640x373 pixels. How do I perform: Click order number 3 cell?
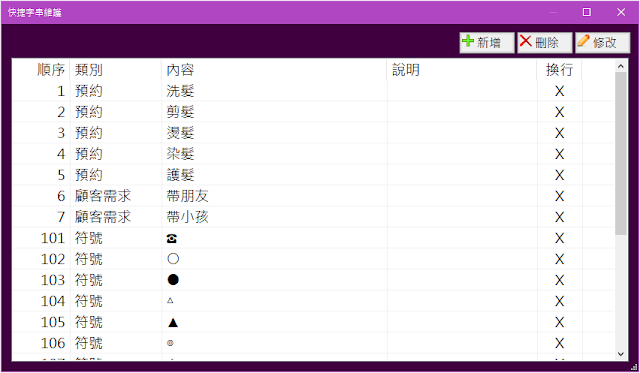point(61,133)
